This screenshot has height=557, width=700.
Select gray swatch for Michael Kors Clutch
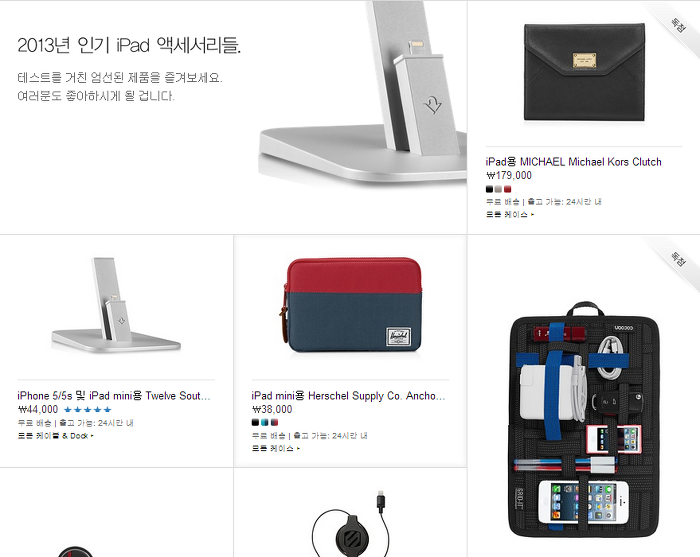coord(498,189)
